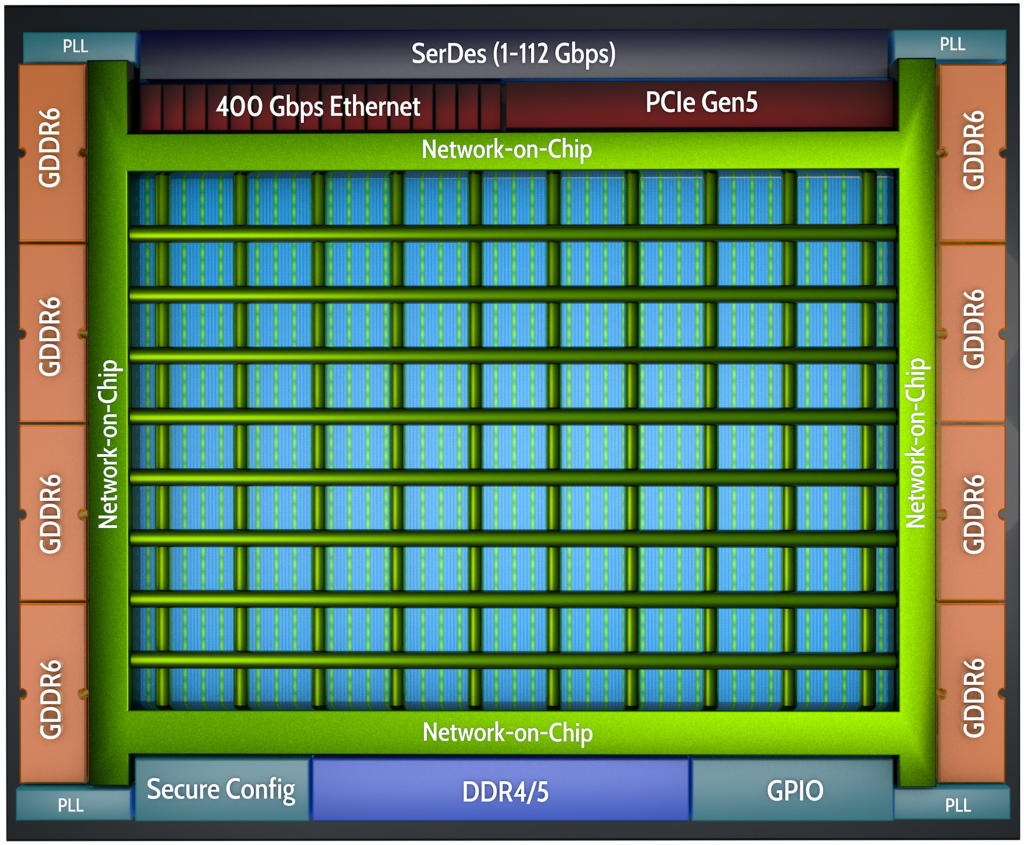Select the vertical Network-on-Chip label on left side
Screen dimensions: 1024x845
click(x=109, y=443)
